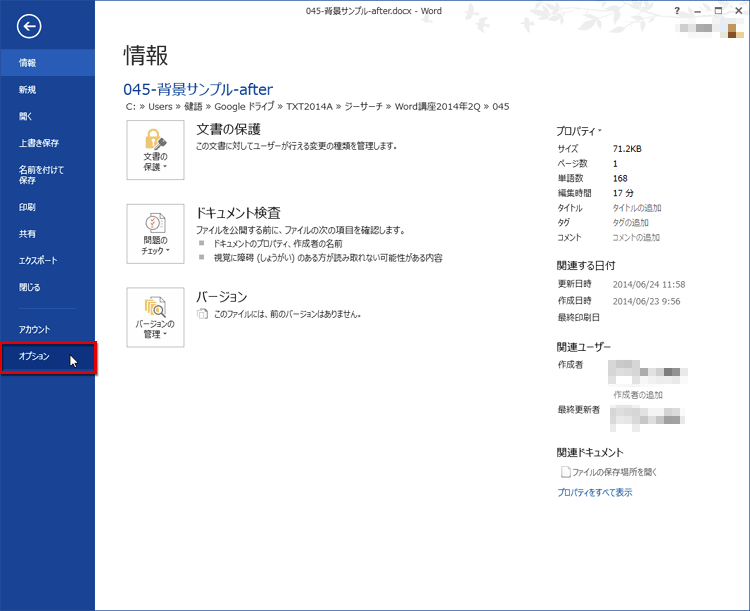Click 作成者の追加 to add author
The height and width of the screenshot is (611, 750).
pyautogui.click(x=638, y=395)
